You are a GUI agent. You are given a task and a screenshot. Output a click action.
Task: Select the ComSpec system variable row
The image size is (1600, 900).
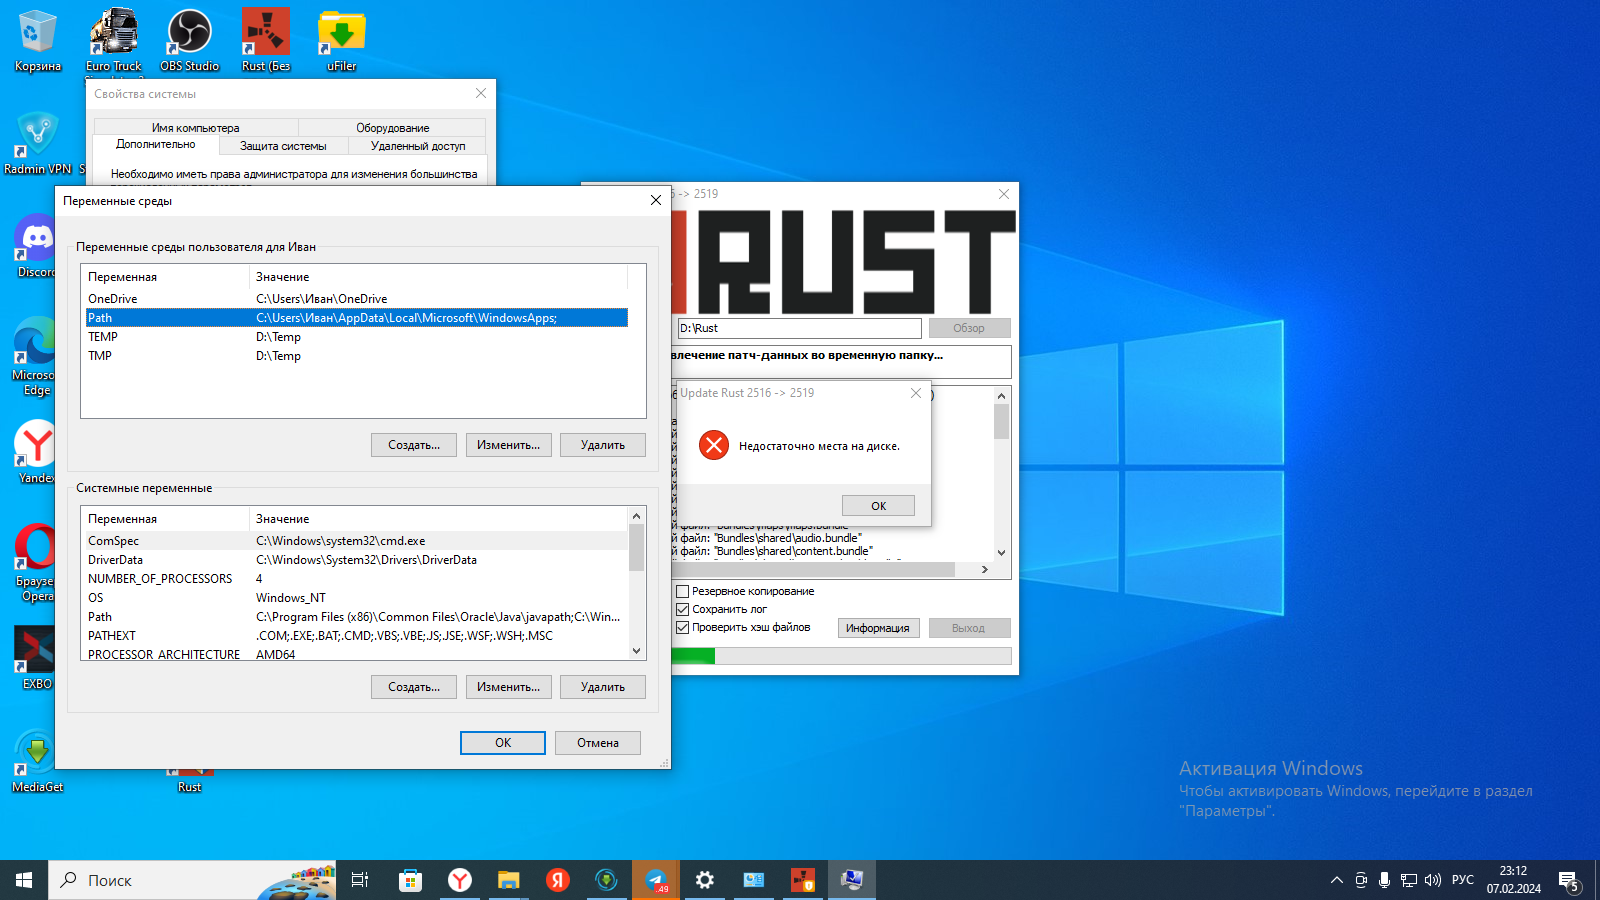point(357,541)
